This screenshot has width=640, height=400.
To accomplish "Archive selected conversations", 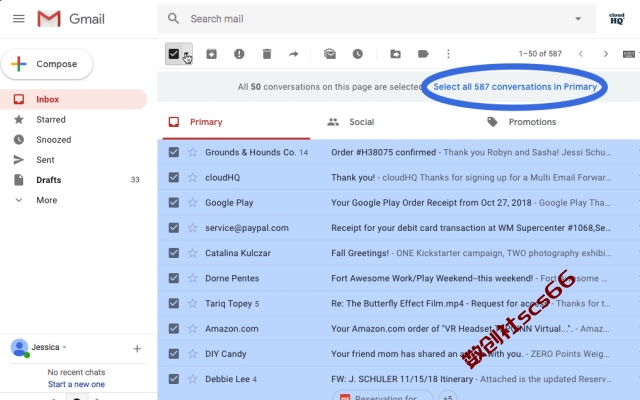I will 211,54.
